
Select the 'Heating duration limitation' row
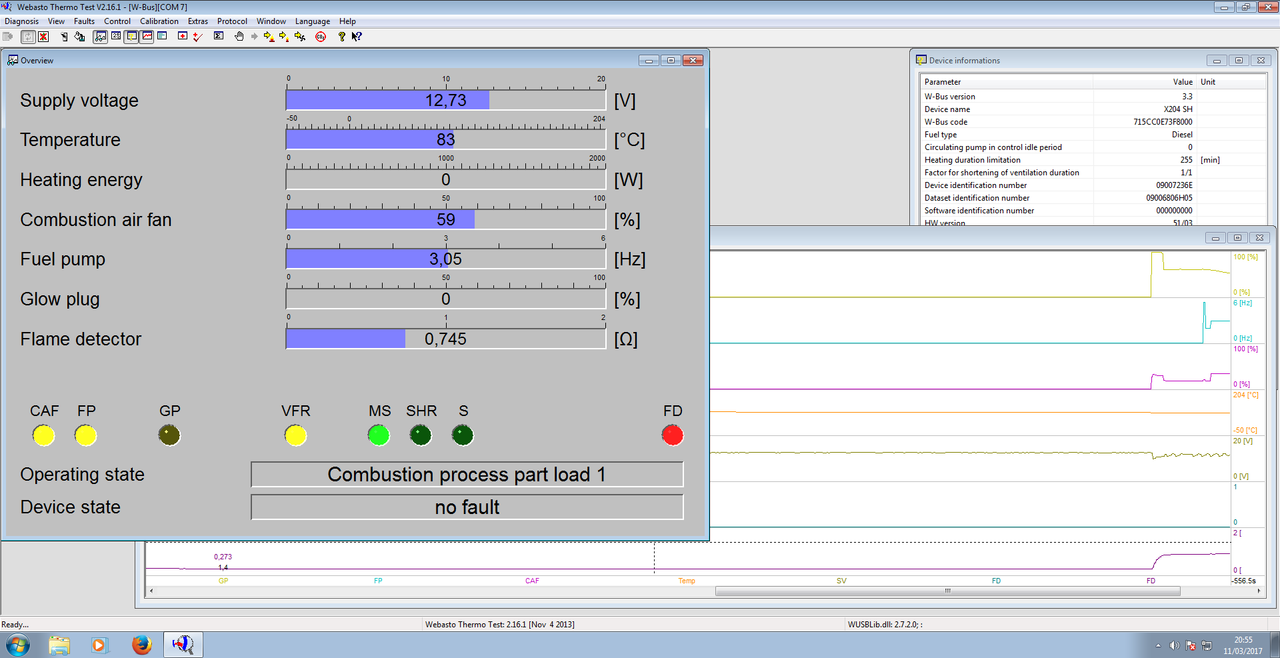(x=1094, y=160)
